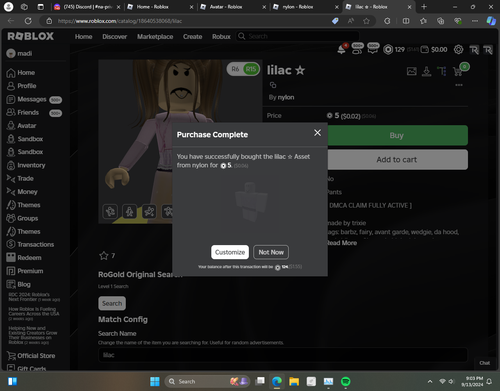
Task: Open the messages icon in Roblox header
Action: click(373, 49)
